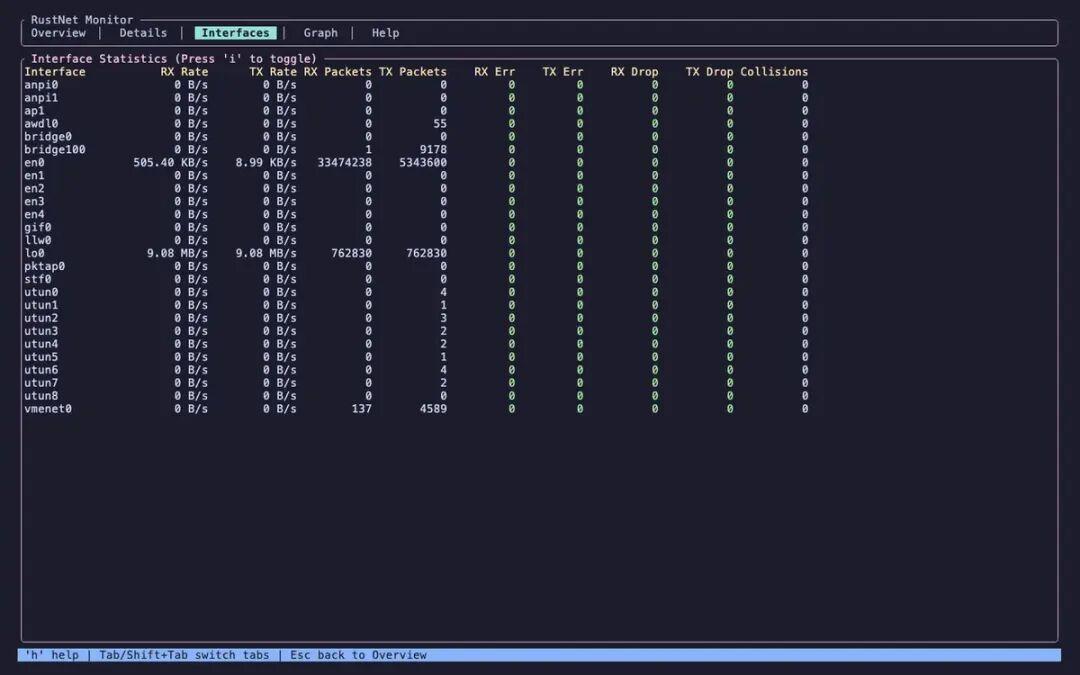Click lo0 RX Rate 9.08 MB/s
The image size is (1080, 675).
pos(177,253)
